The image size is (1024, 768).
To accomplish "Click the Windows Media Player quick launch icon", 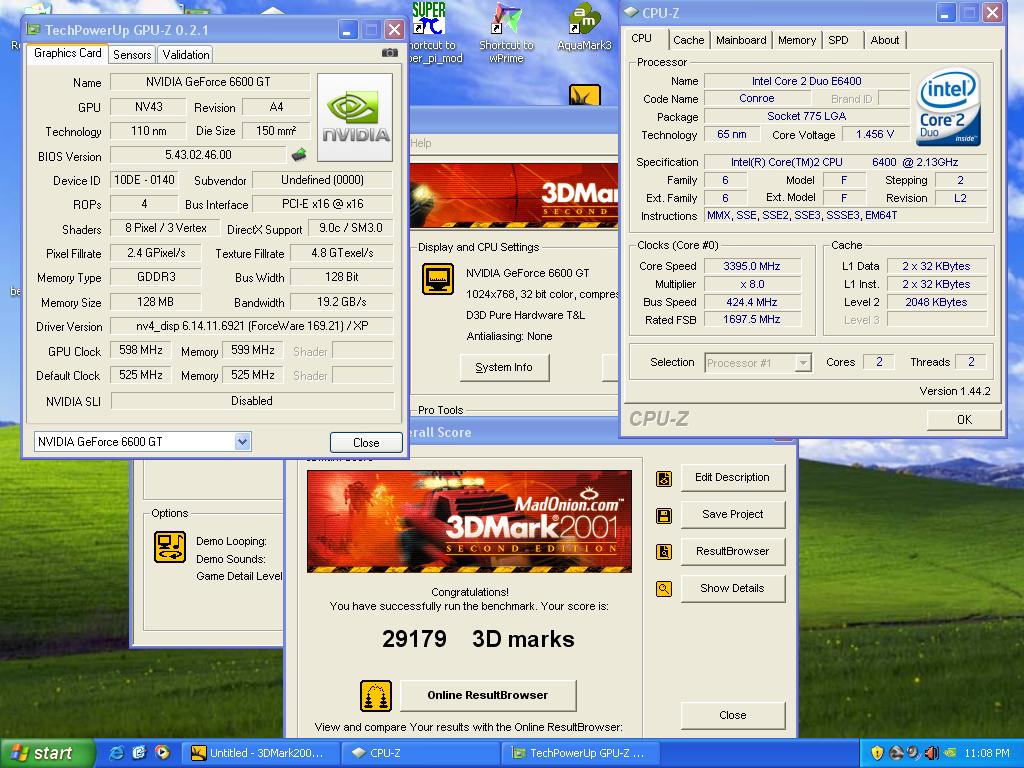I will 161,752.
